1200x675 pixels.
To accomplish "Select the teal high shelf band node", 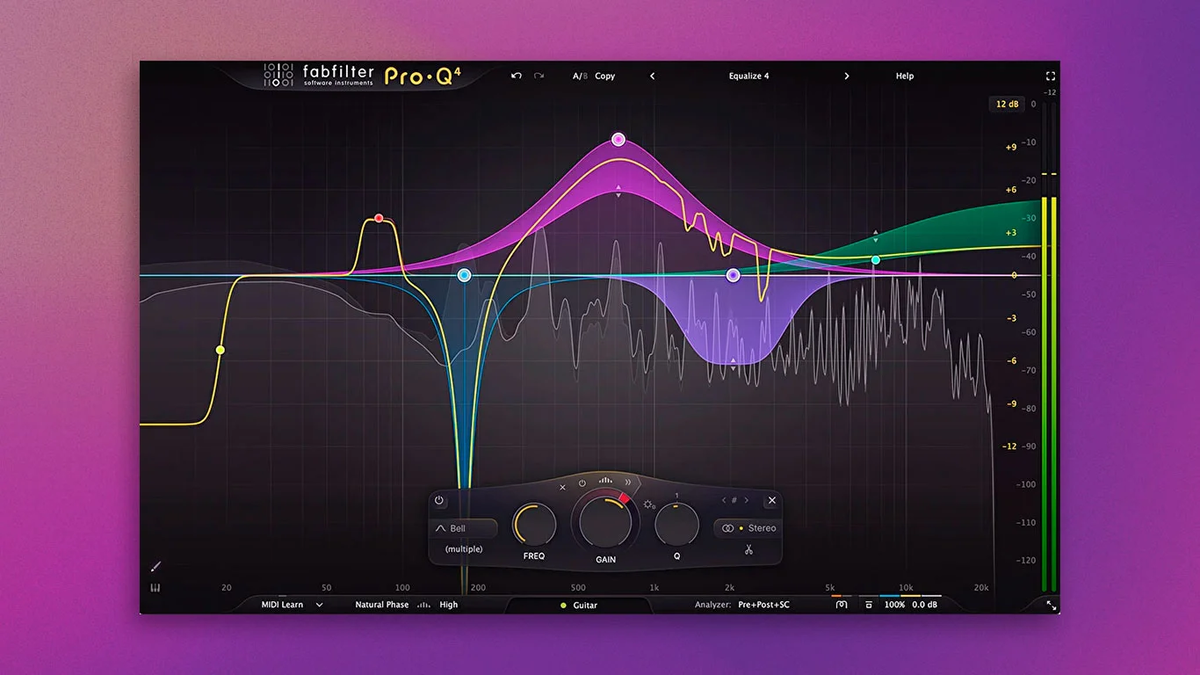I will coord(876,260).
